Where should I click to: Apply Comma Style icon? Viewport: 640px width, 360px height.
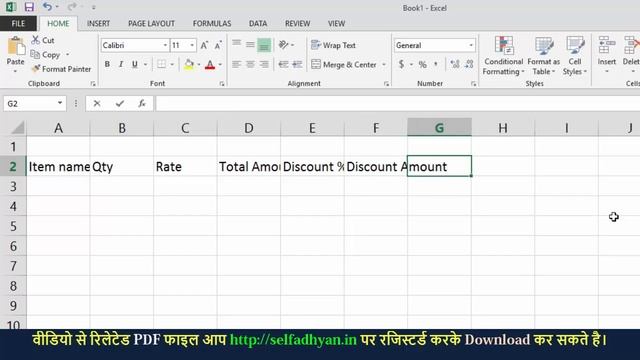pyautogui.click(x=436, y=64)
